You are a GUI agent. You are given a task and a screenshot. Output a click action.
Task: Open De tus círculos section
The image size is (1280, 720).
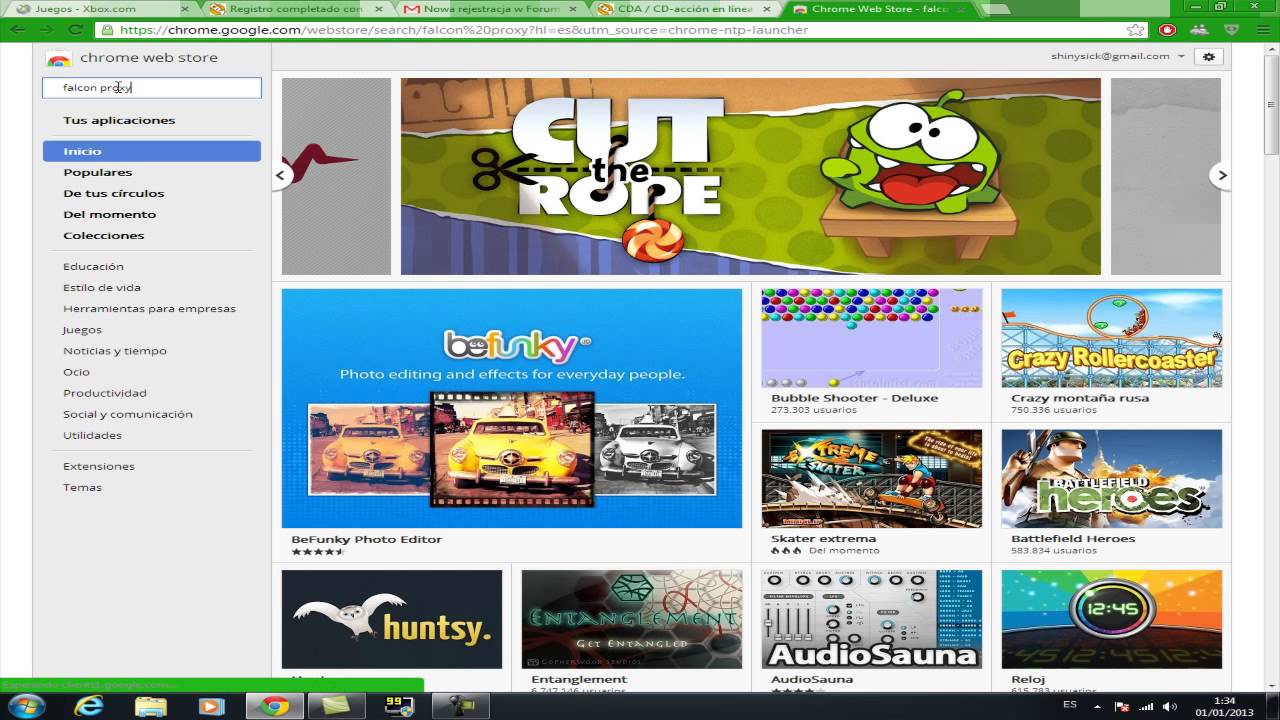(x=114, y=193)
